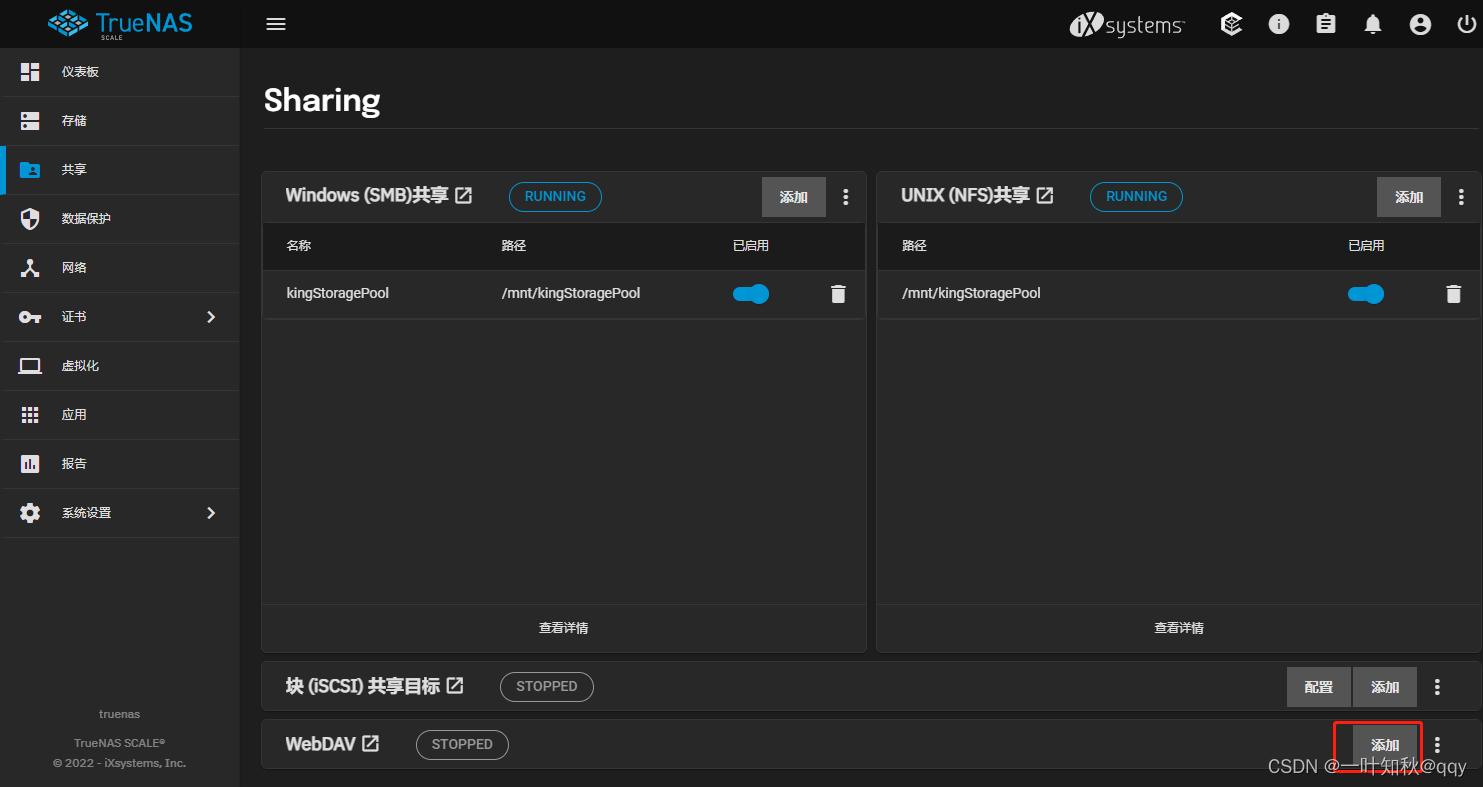Viewport: 1483px width, 787px height.
Task: Click 添加 in the NFS shares card
Action: [1409, 197]
